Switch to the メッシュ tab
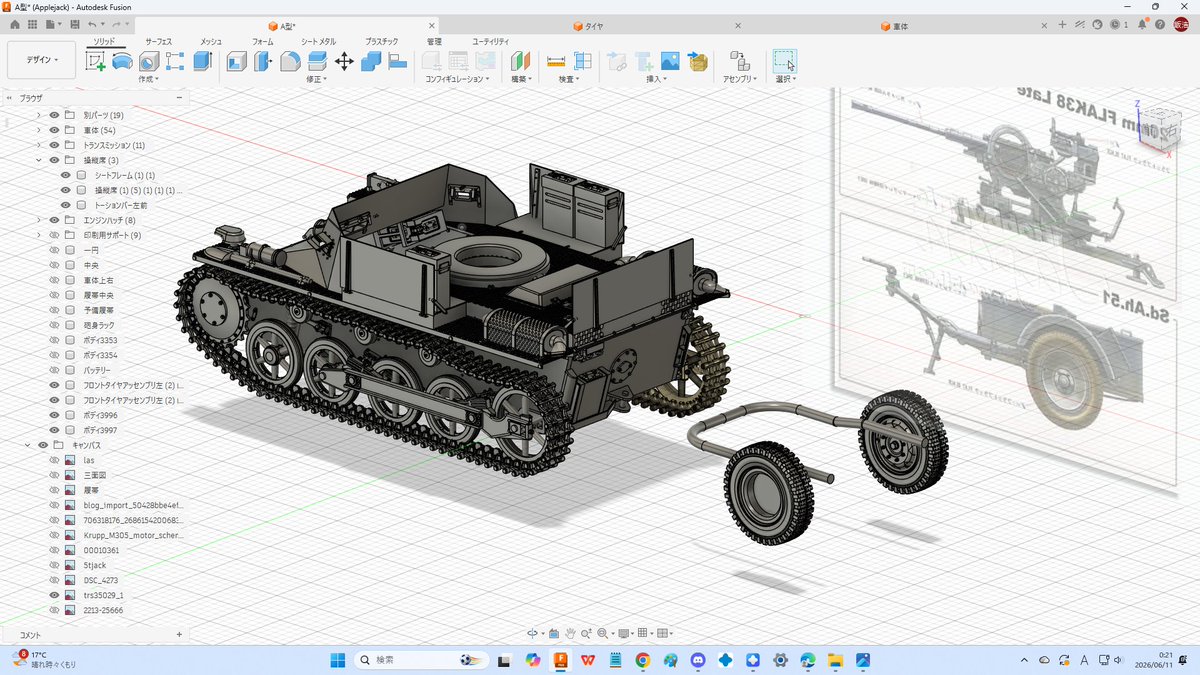1200x675 pixels. 211,41
